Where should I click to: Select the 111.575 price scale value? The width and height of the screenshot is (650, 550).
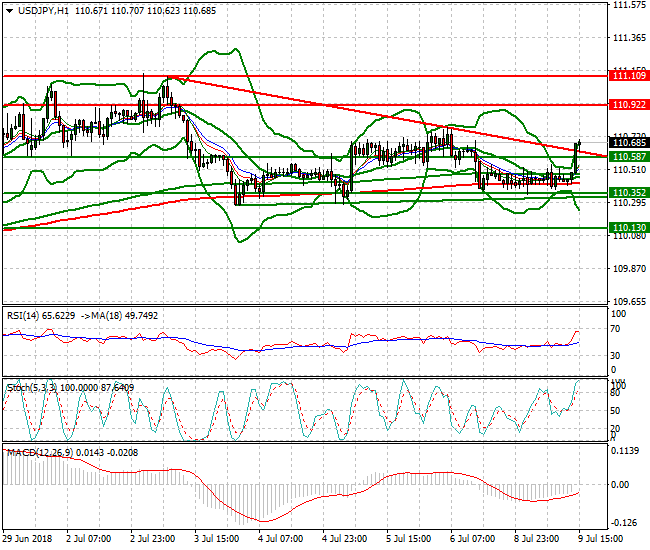coord(629,5)
